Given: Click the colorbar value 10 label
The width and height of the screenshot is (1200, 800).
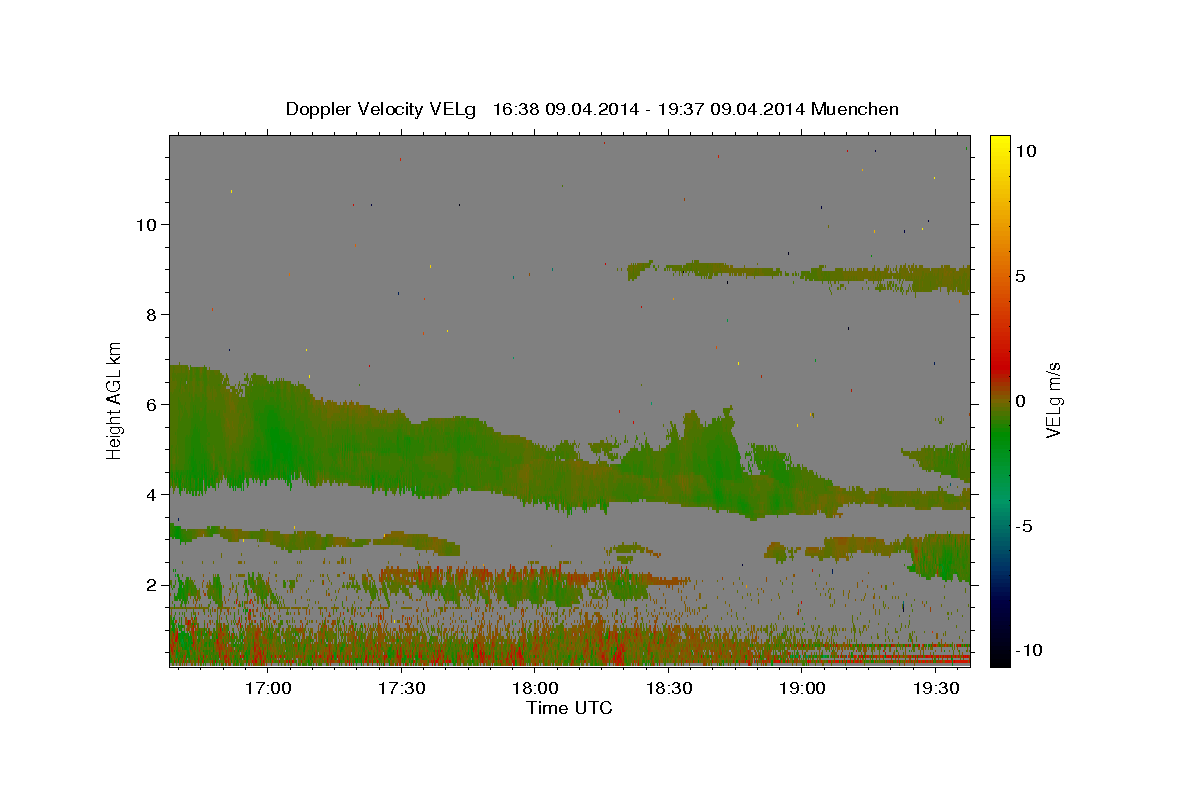Looking at the screenshot, I should click(1025, 151).
